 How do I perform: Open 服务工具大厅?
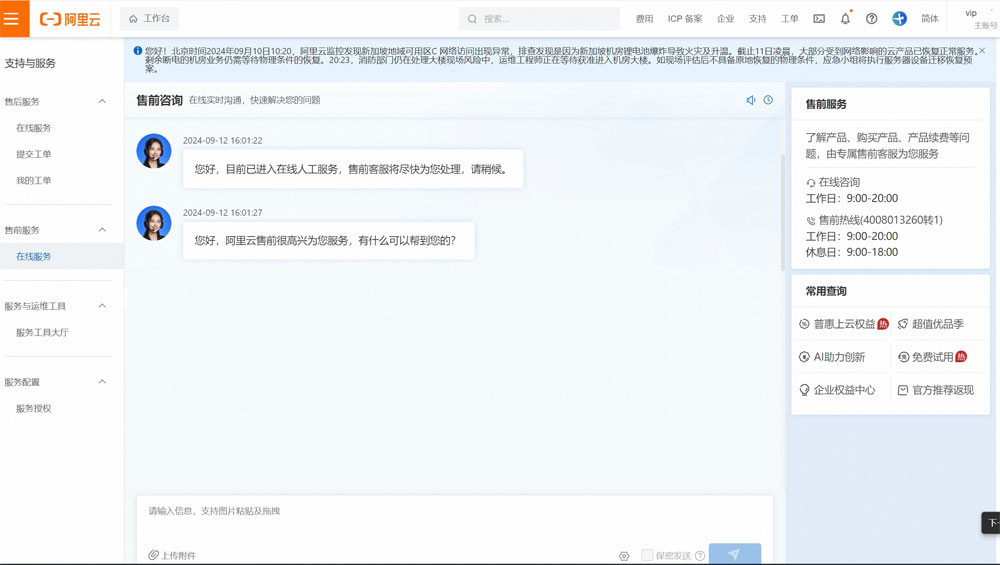pyautogui.click(x=42, y=332)
